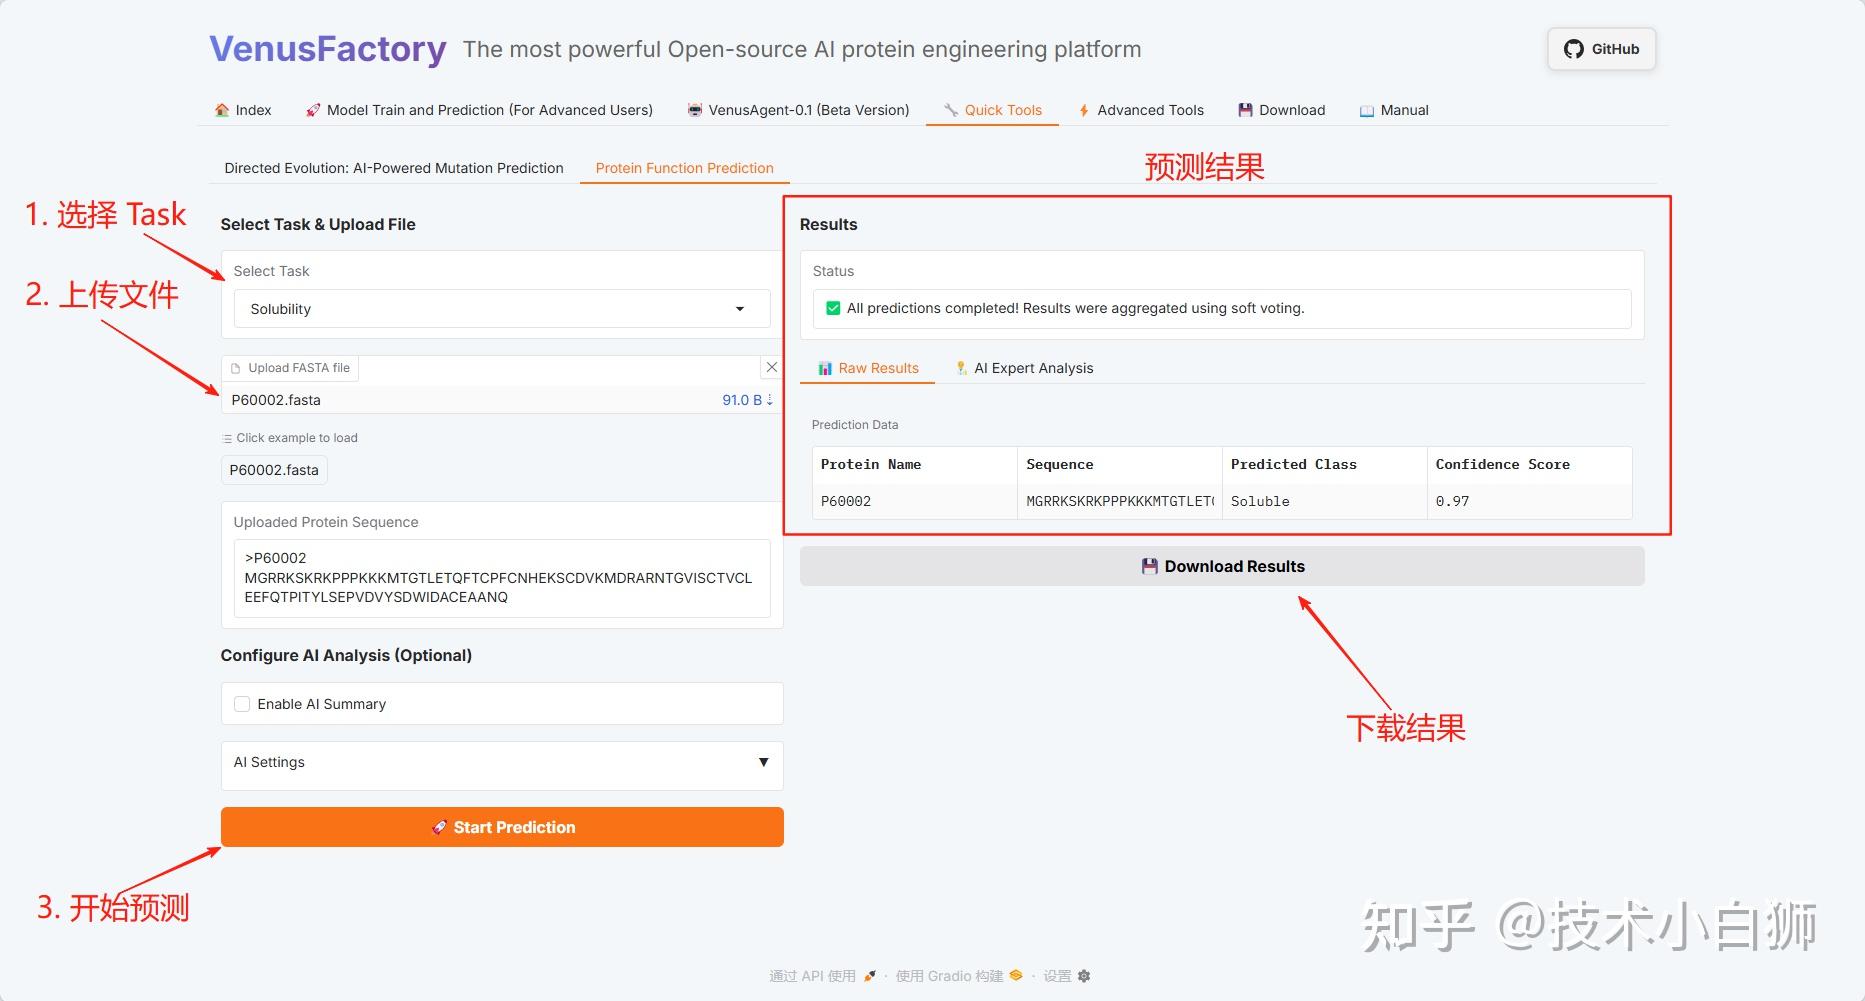Remove uploaded file with the X icon

771,368
